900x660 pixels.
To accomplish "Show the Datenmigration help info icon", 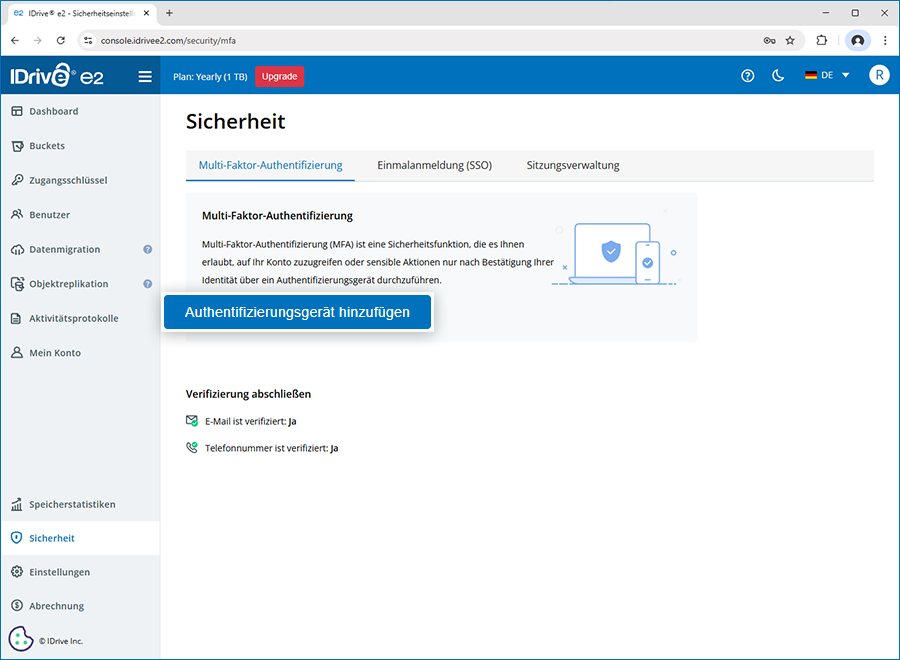I will pyautogui.click(x=147, y=249).
